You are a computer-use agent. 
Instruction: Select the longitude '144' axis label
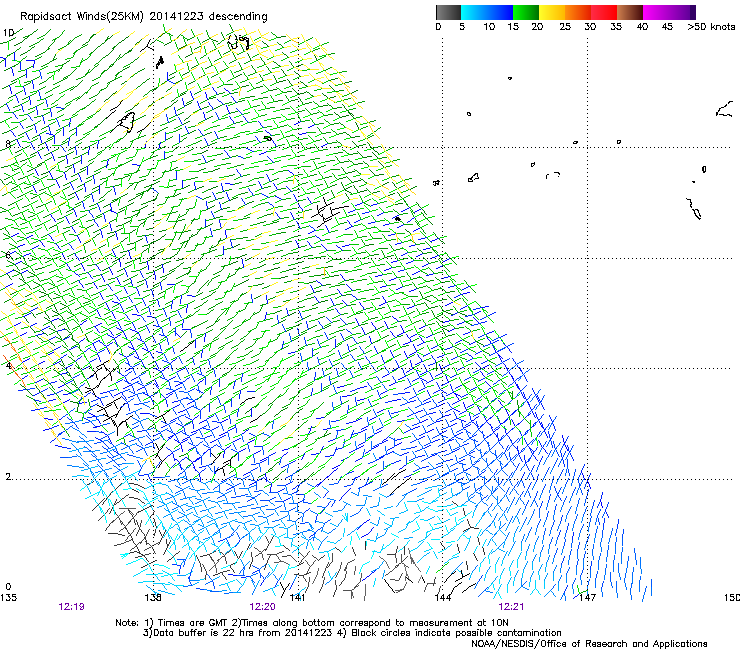pyautogui.click(x=442, y=597)
